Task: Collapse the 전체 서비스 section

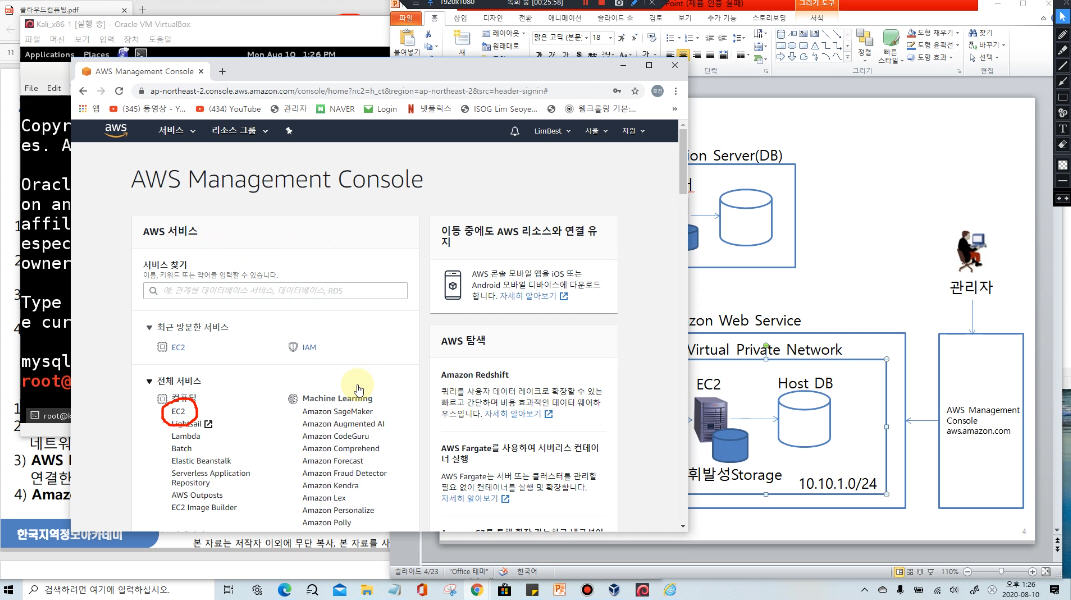Action: coord(149,381)
